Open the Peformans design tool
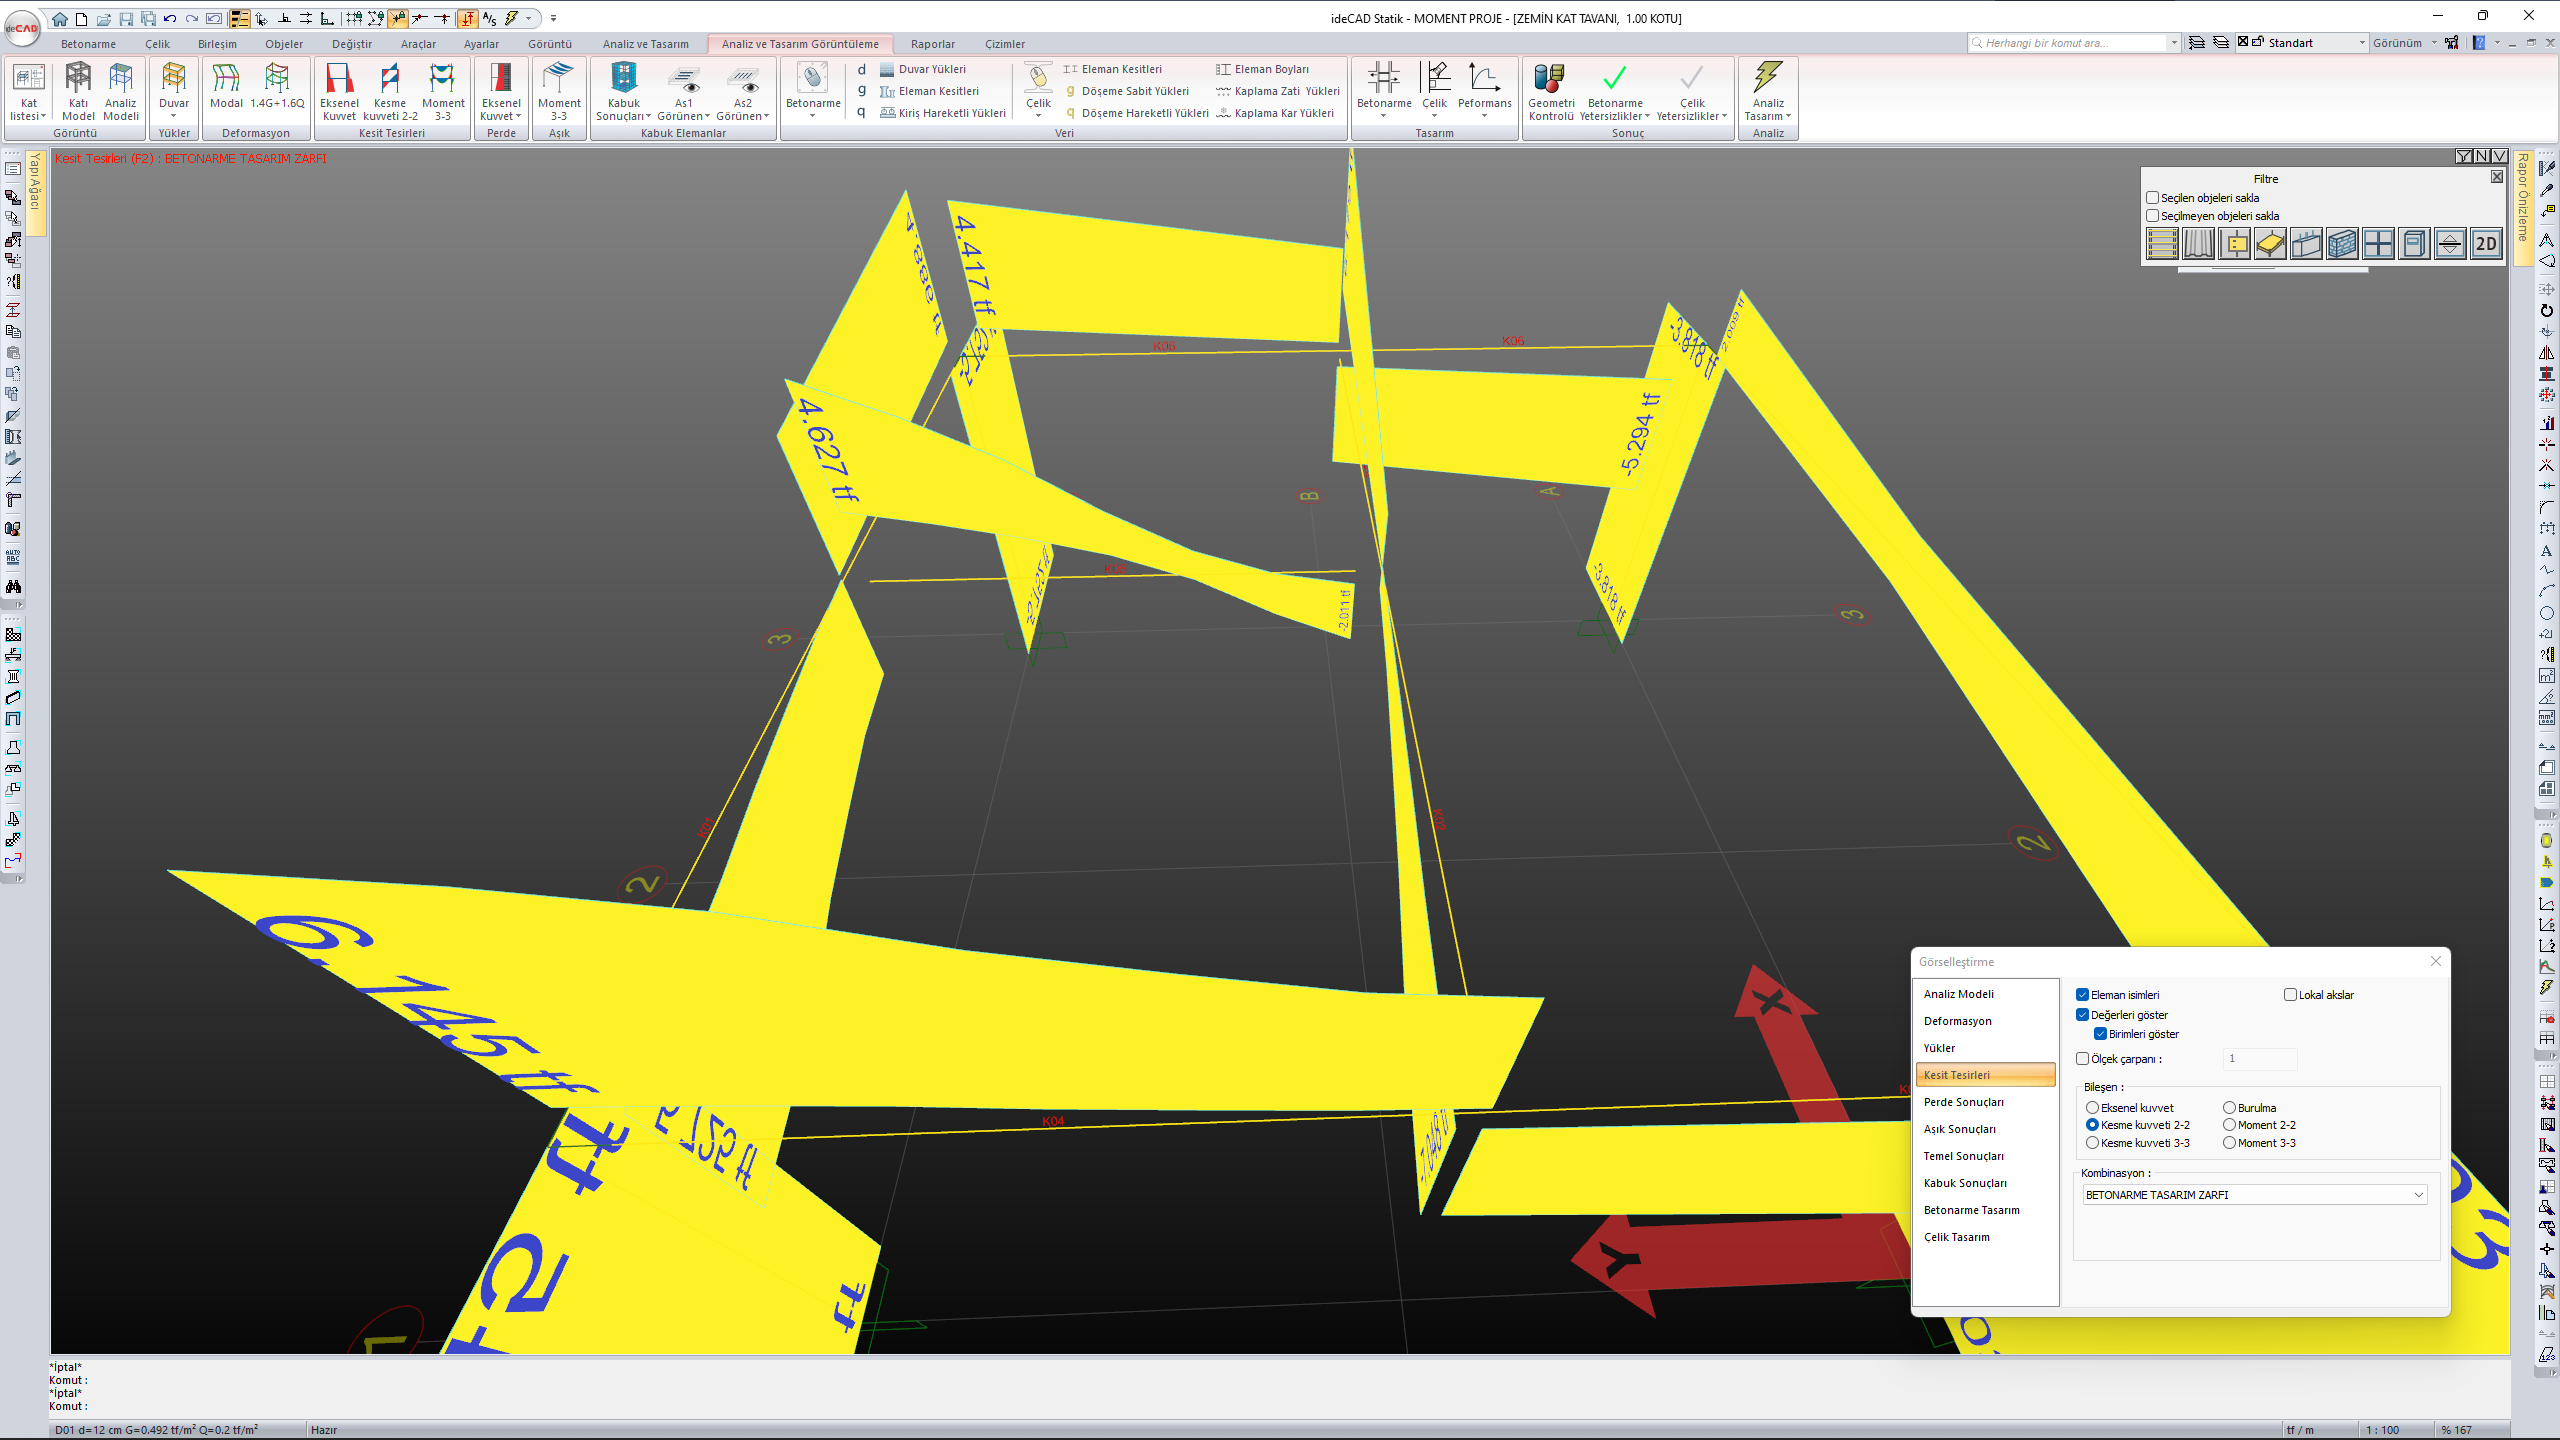Image resolution: width=2560 pixels, height=1440 pixels. pyautogui.click(x=1484, y=90)
